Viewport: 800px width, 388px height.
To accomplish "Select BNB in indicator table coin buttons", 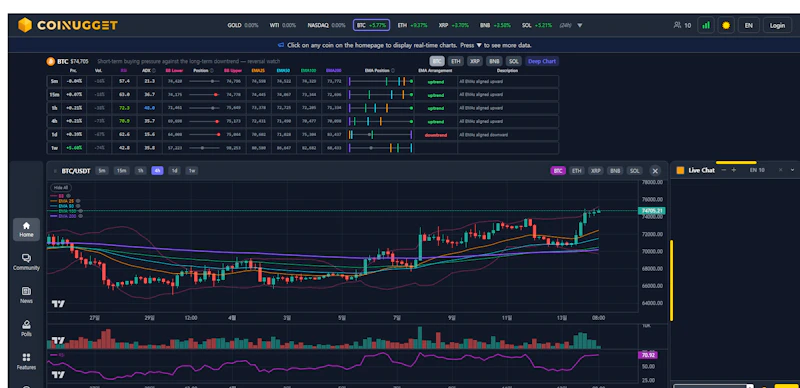I will [494, 61].
